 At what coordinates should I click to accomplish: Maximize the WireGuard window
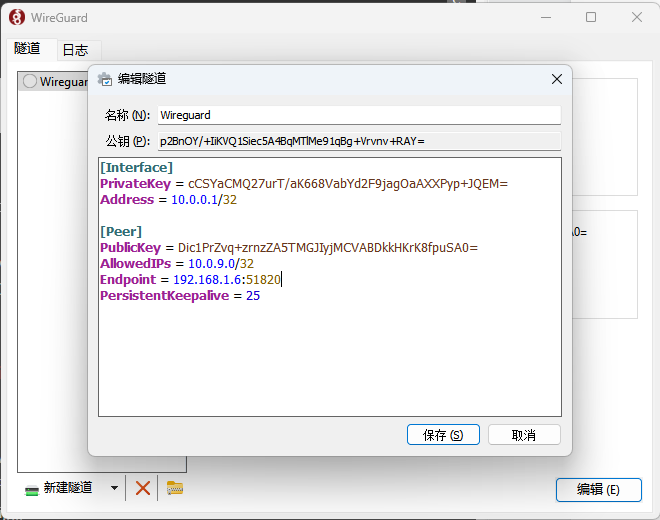click(591, 17)
